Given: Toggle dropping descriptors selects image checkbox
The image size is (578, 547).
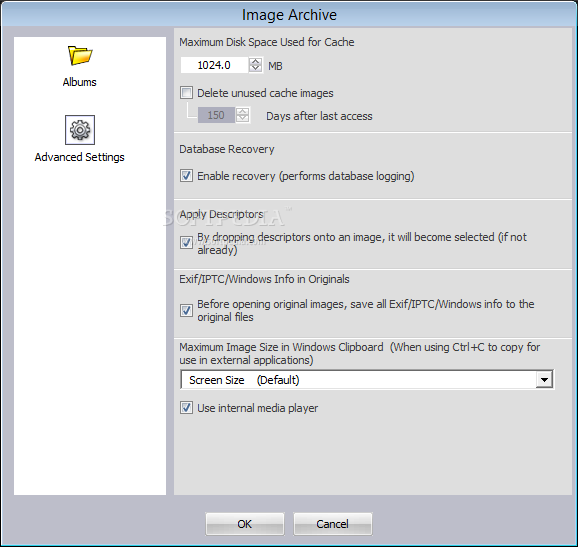Looking at the screenshot, I should point(187,243).
